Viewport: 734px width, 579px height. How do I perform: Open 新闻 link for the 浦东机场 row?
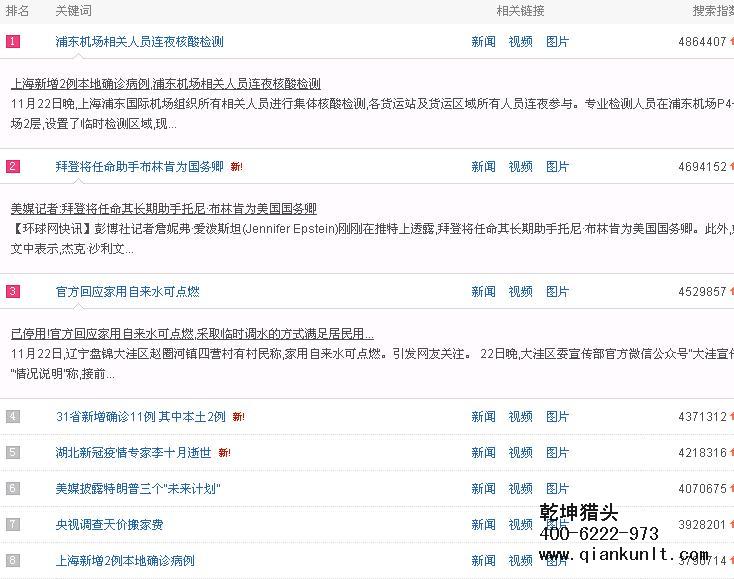(x=483, y=42)
